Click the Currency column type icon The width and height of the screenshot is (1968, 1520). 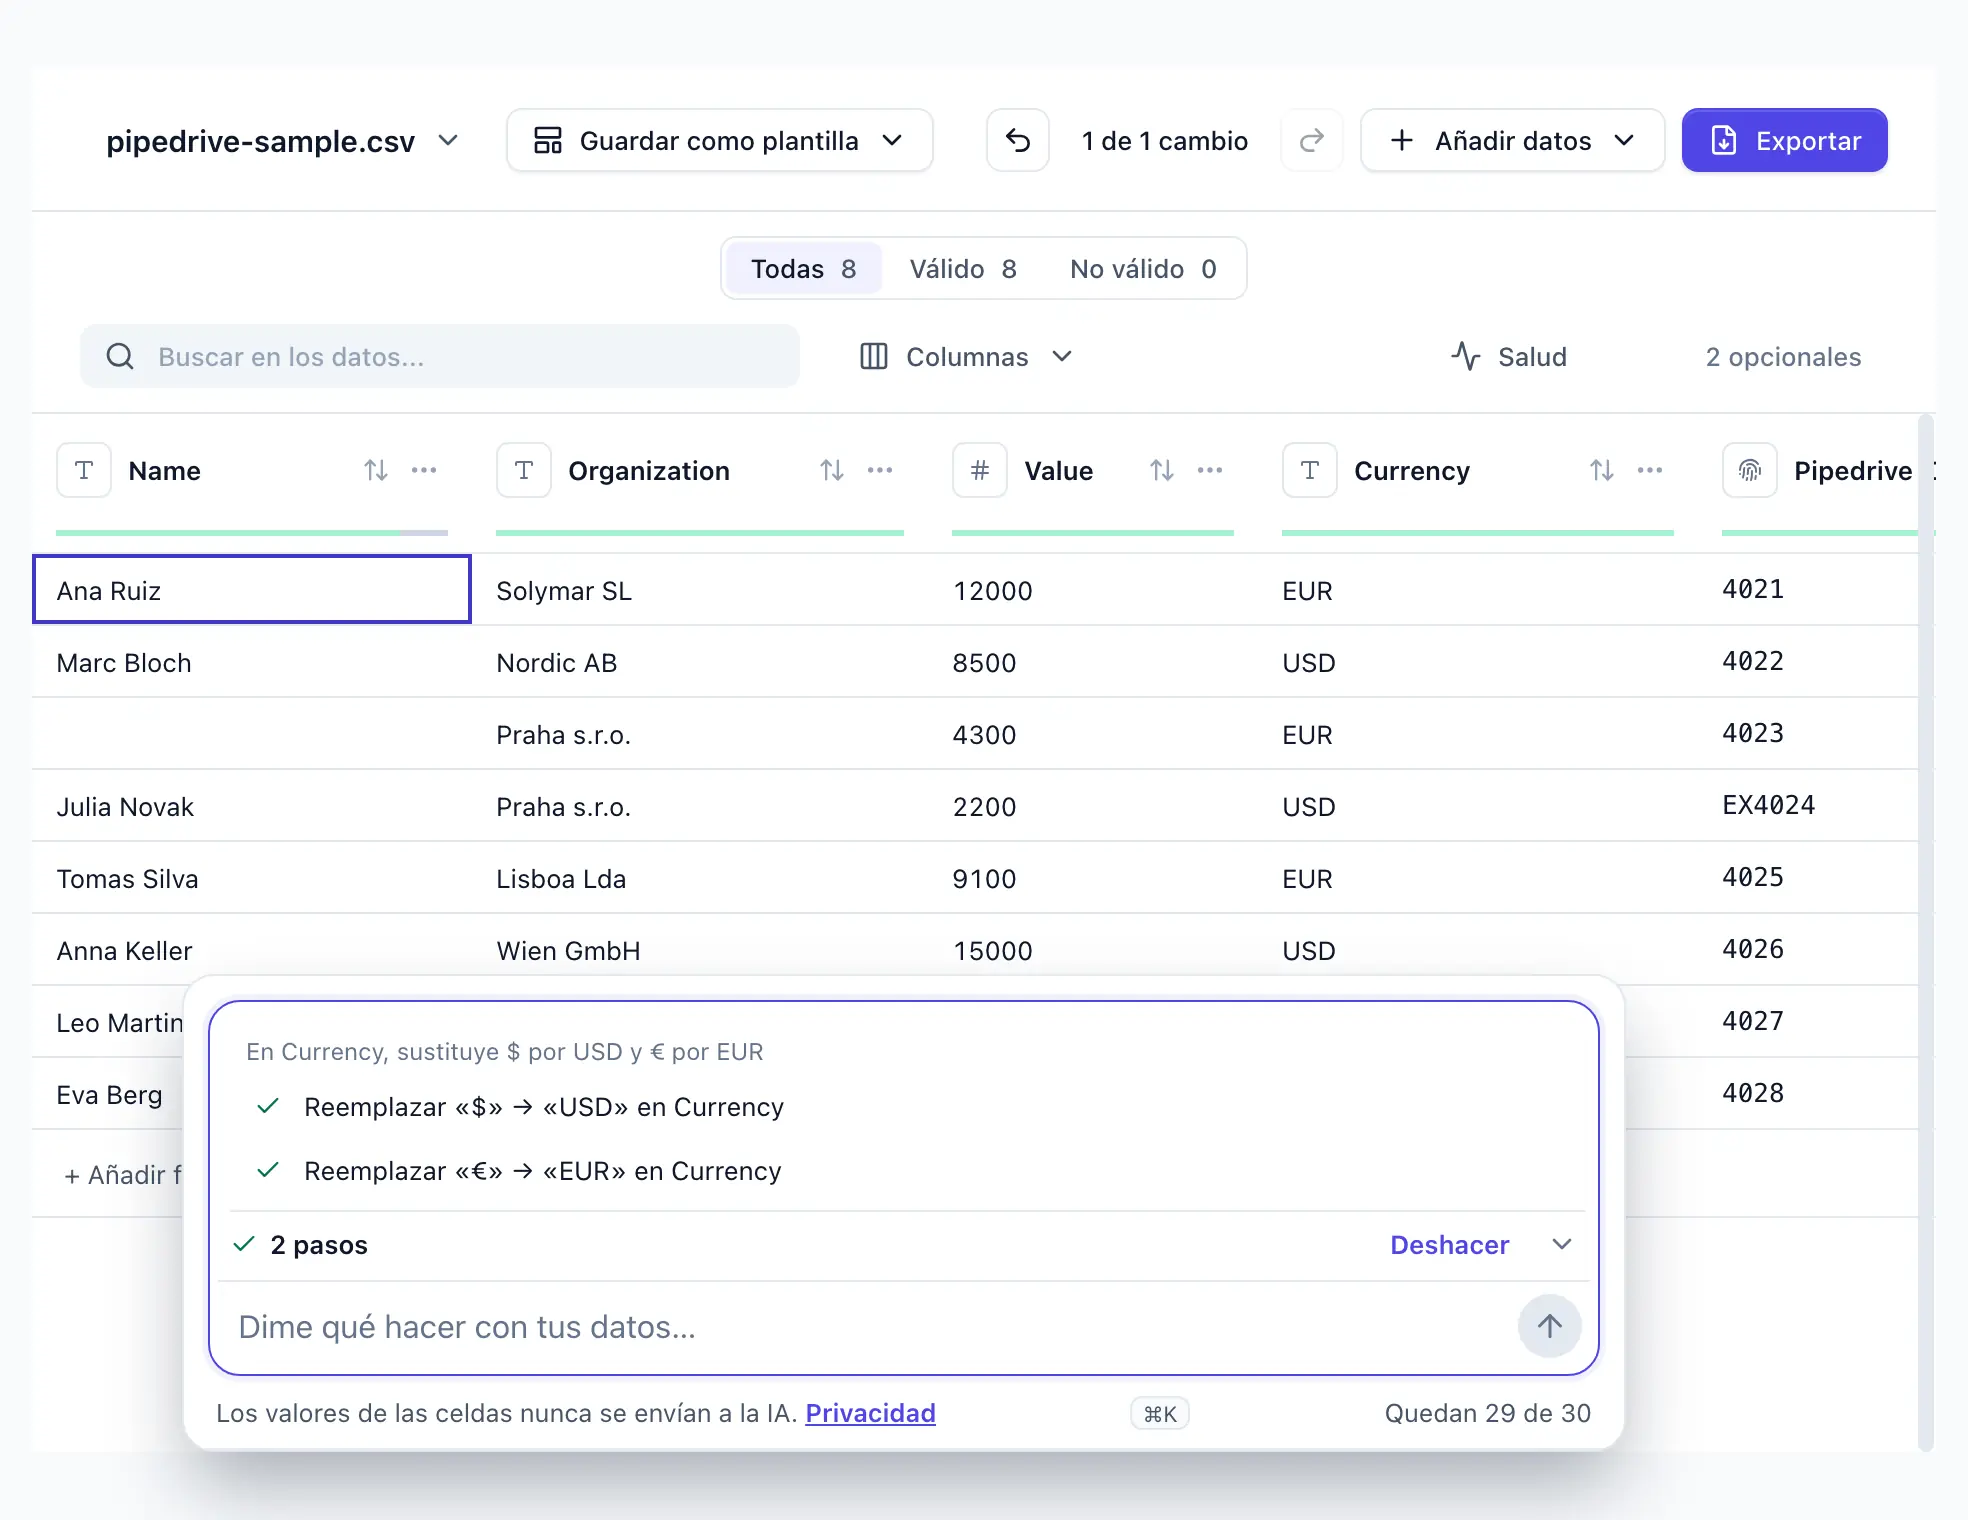pos(1310,470)
